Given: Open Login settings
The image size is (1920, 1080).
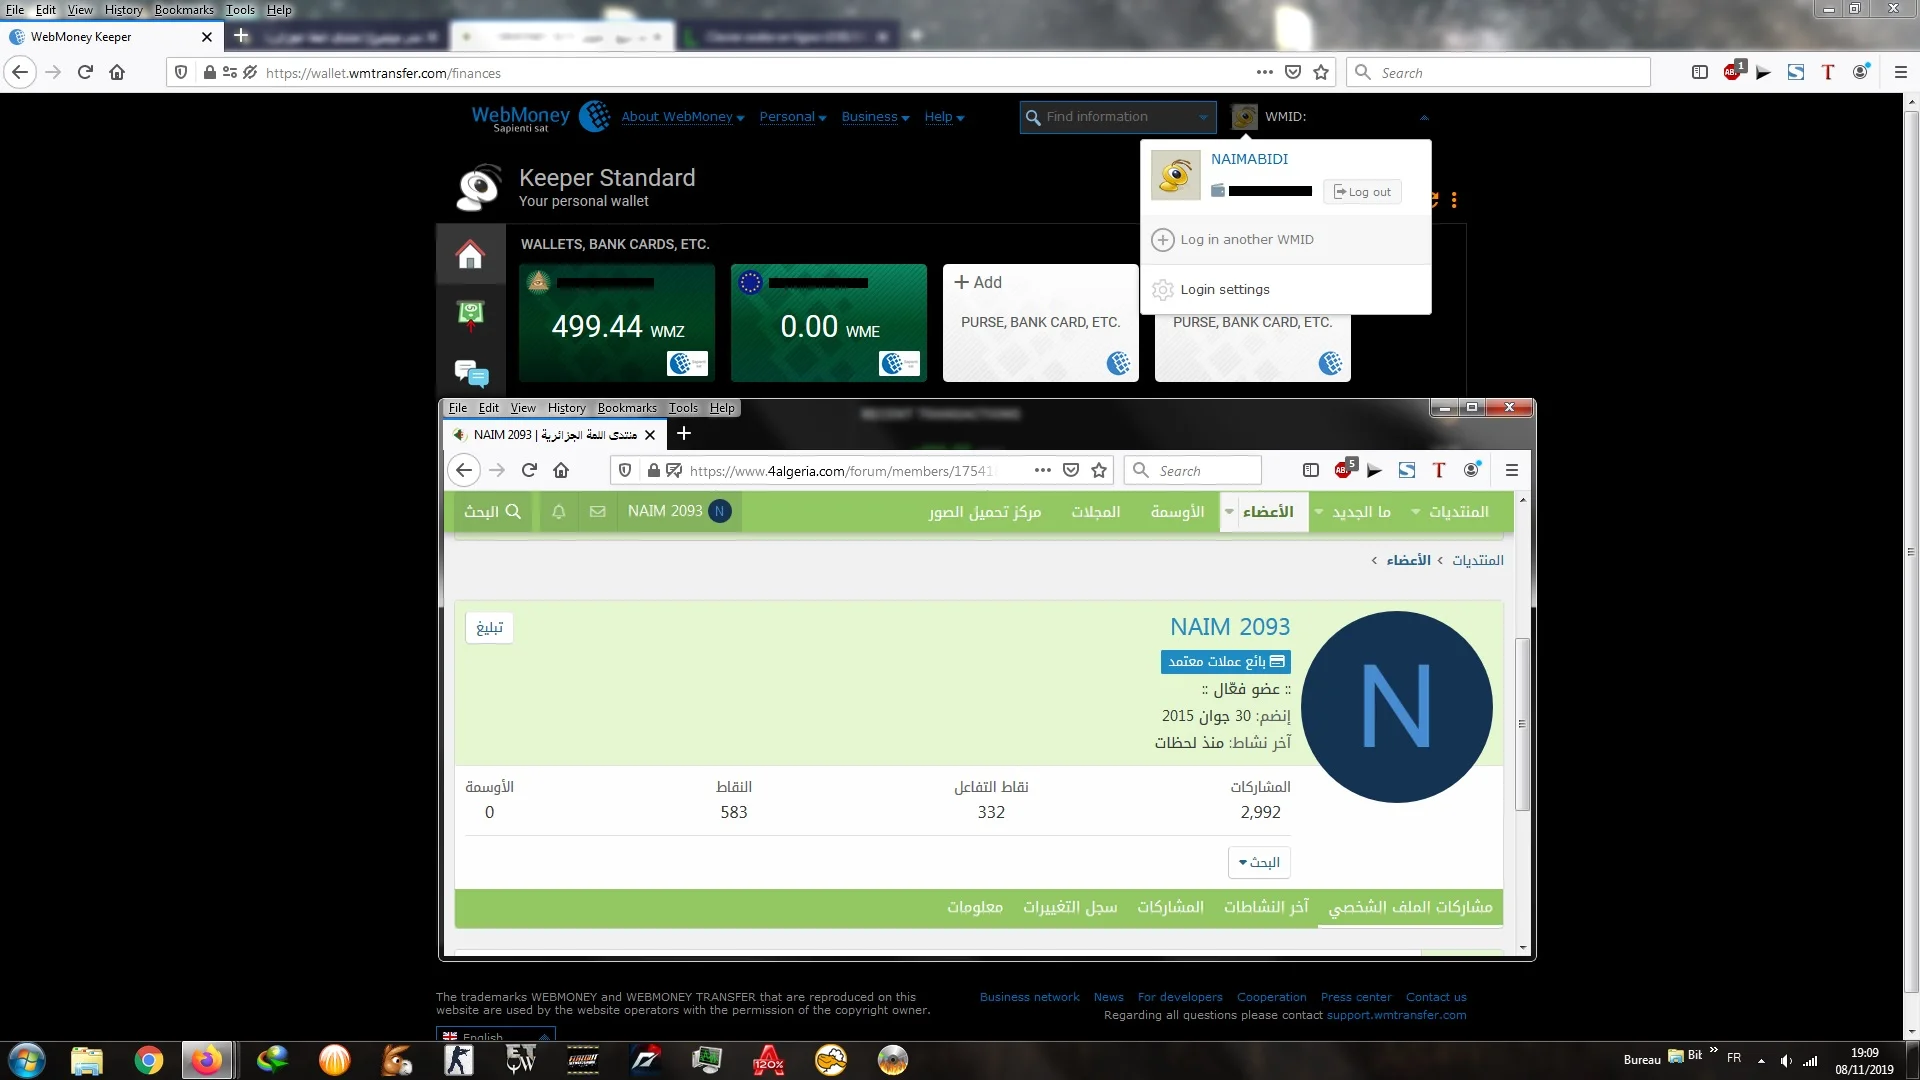Looking at the screenshot, I should point(1224,290).
